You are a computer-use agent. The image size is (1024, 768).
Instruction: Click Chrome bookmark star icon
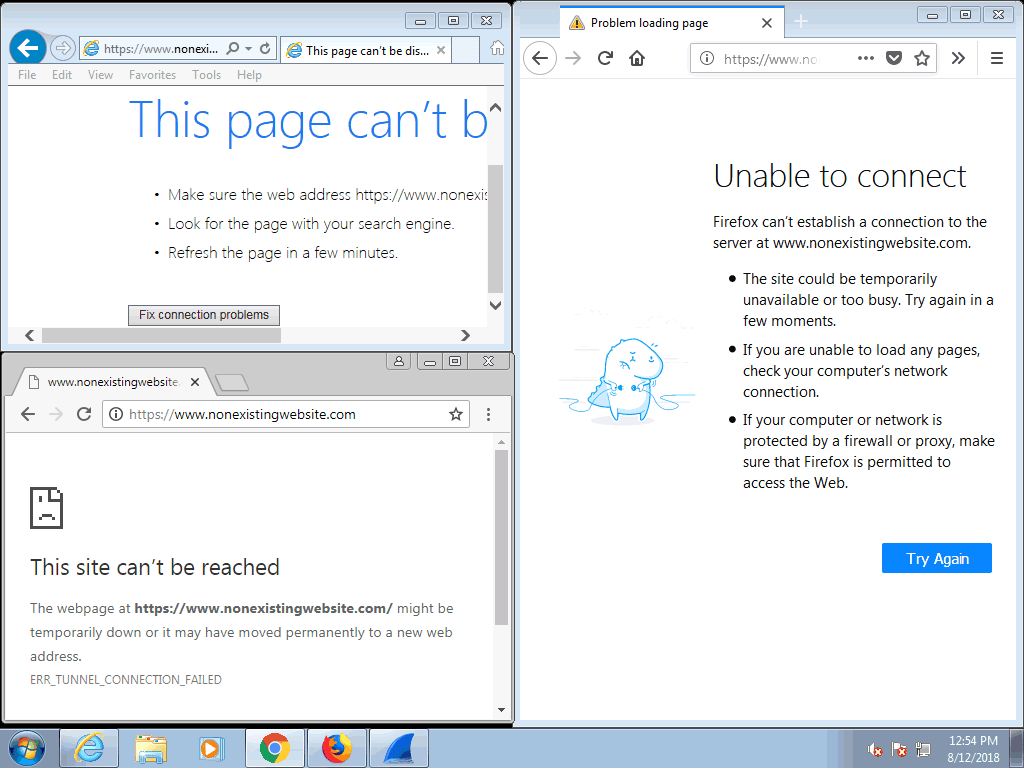click(x=456, y=414)
